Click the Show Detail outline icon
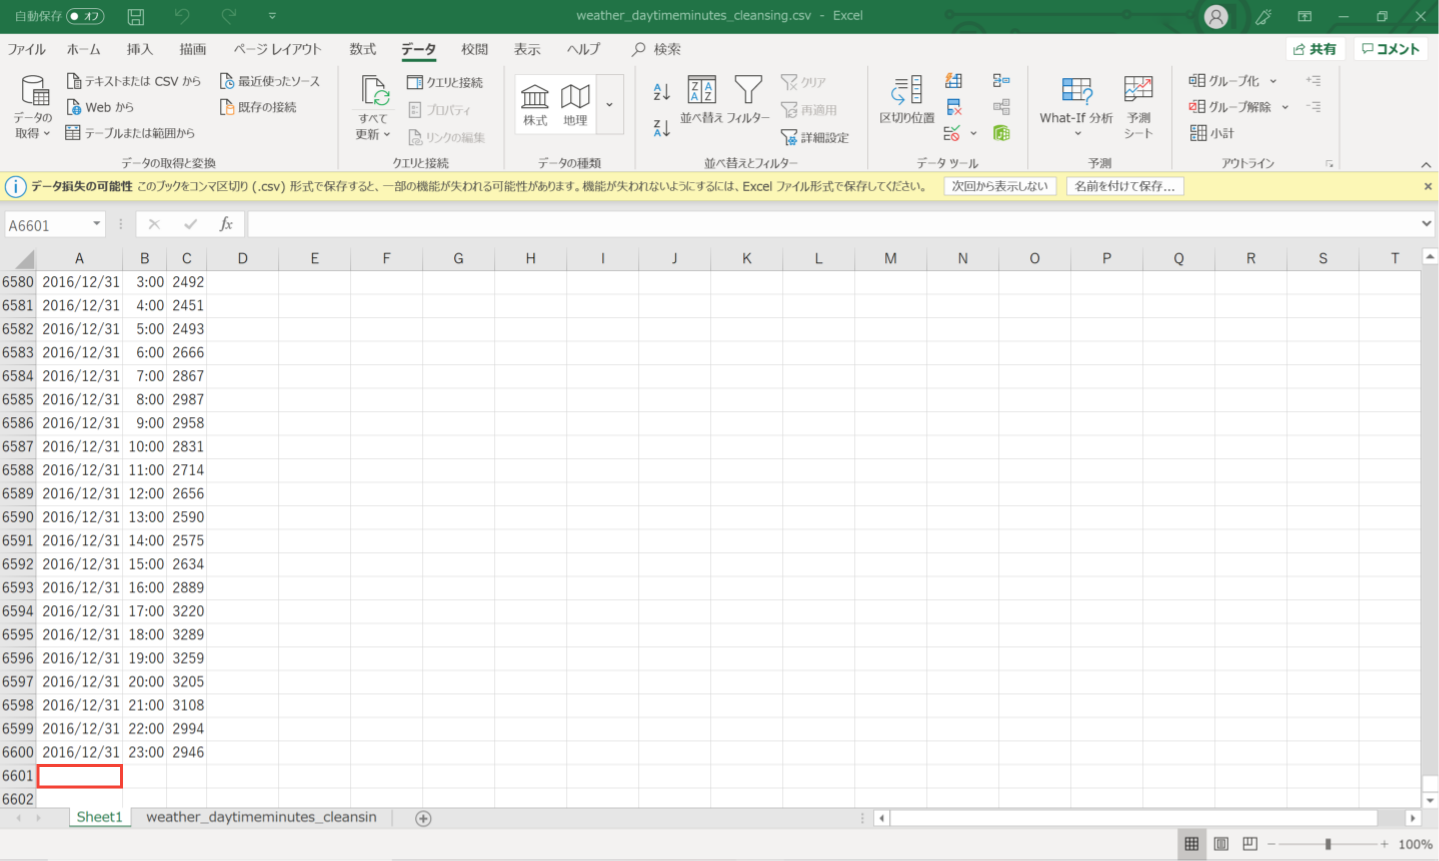Viewport: 1439px width, 861px height. (x=1313, y=81)
